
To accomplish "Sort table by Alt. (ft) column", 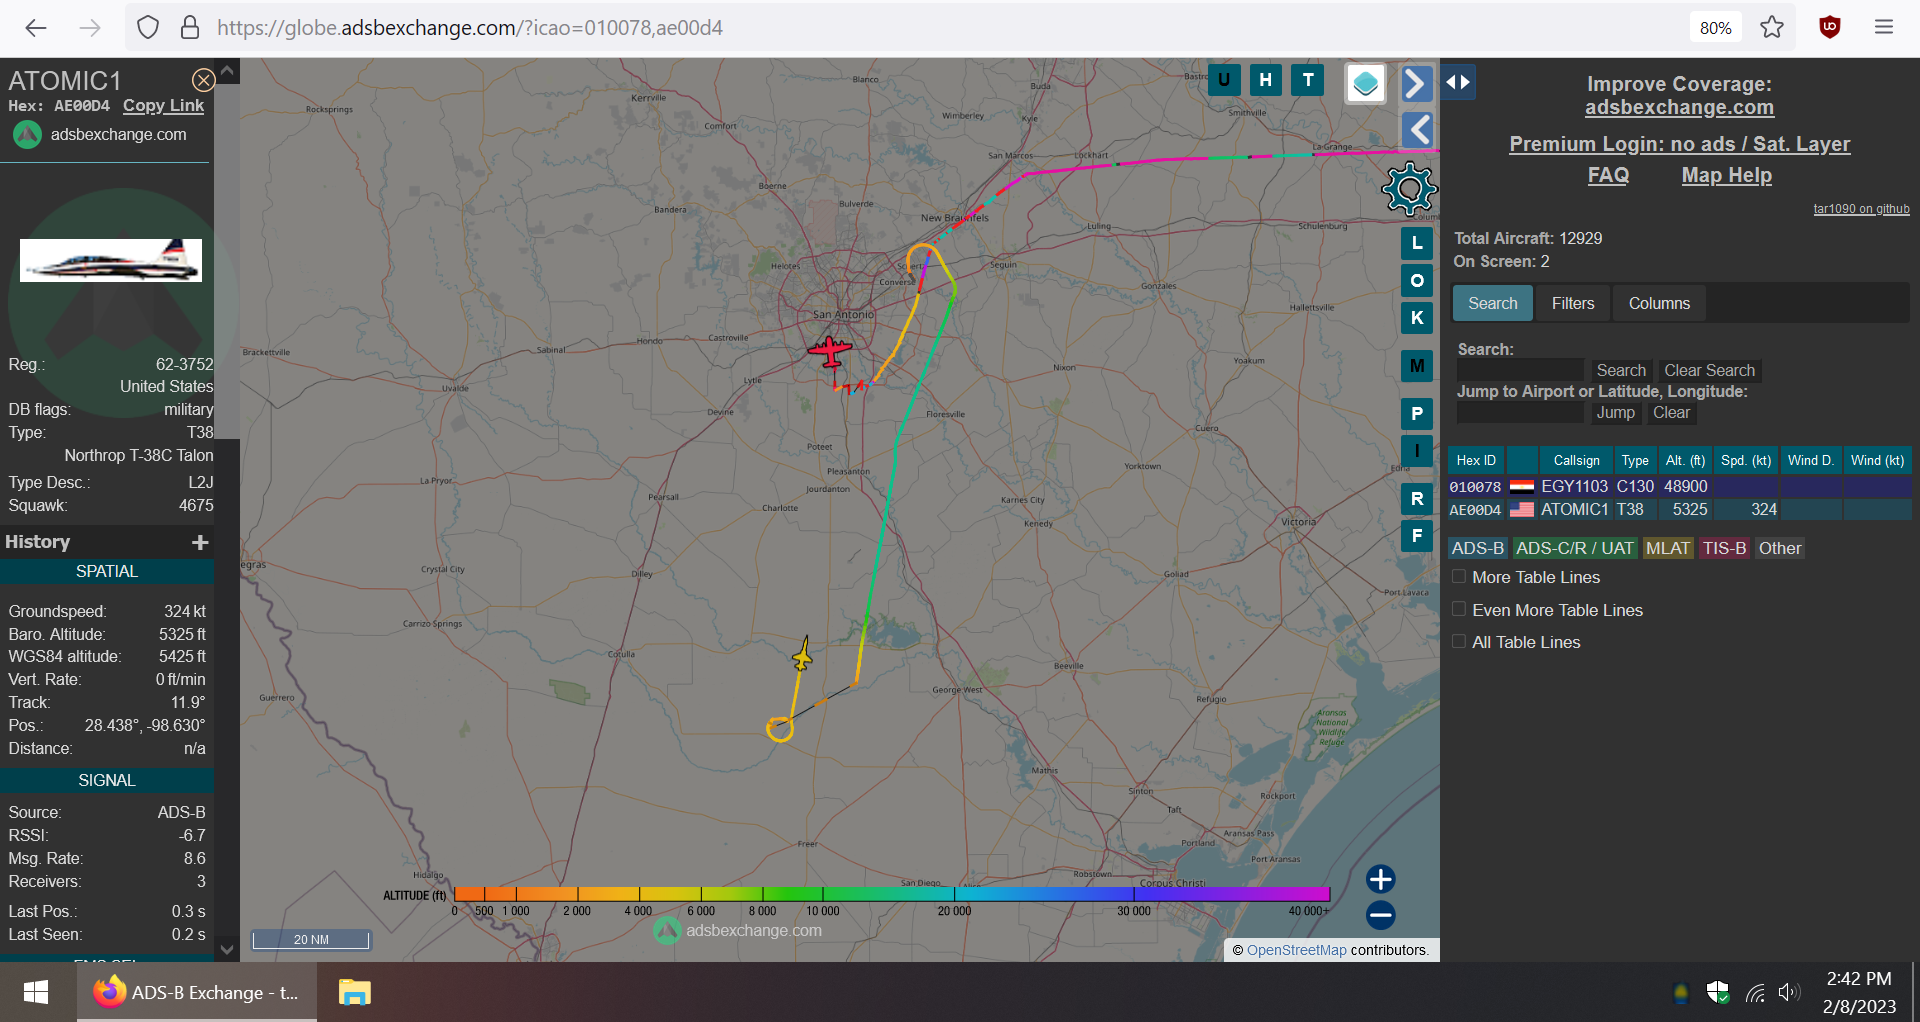I will tap(1685, 460).
